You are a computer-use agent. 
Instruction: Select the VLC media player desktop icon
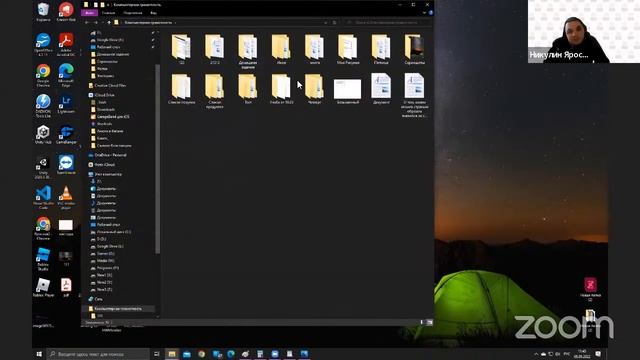tap(66, 198)
